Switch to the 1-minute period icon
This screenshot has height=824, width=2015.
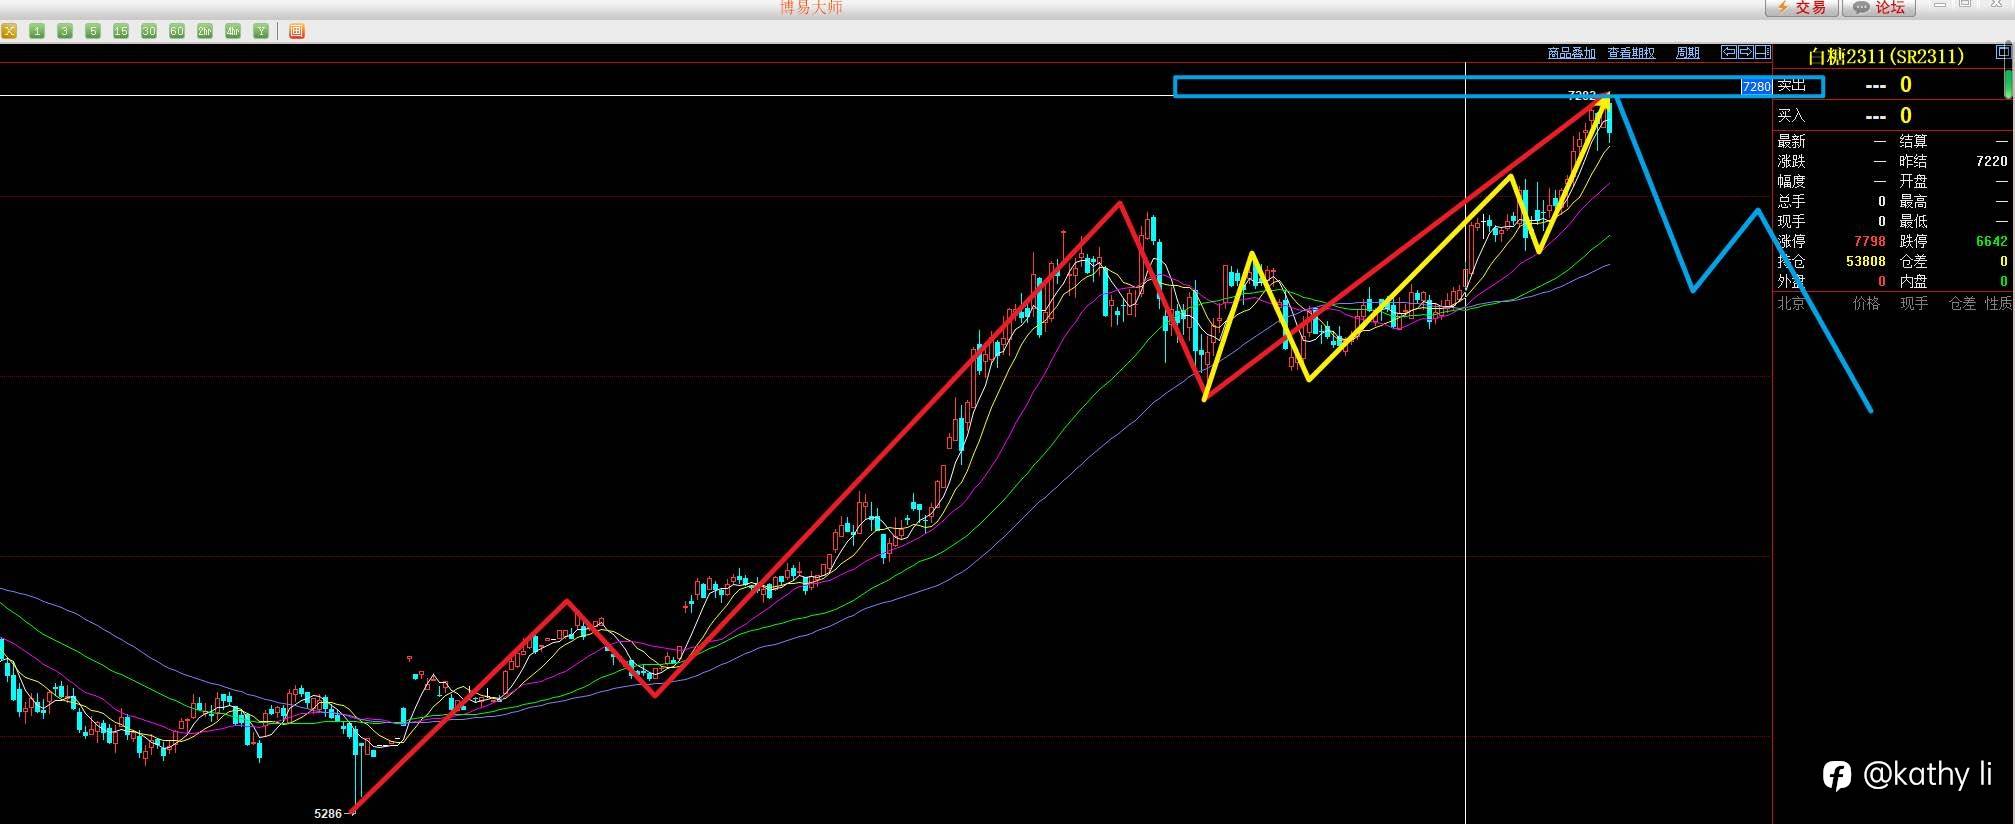(x=37, y=31)
